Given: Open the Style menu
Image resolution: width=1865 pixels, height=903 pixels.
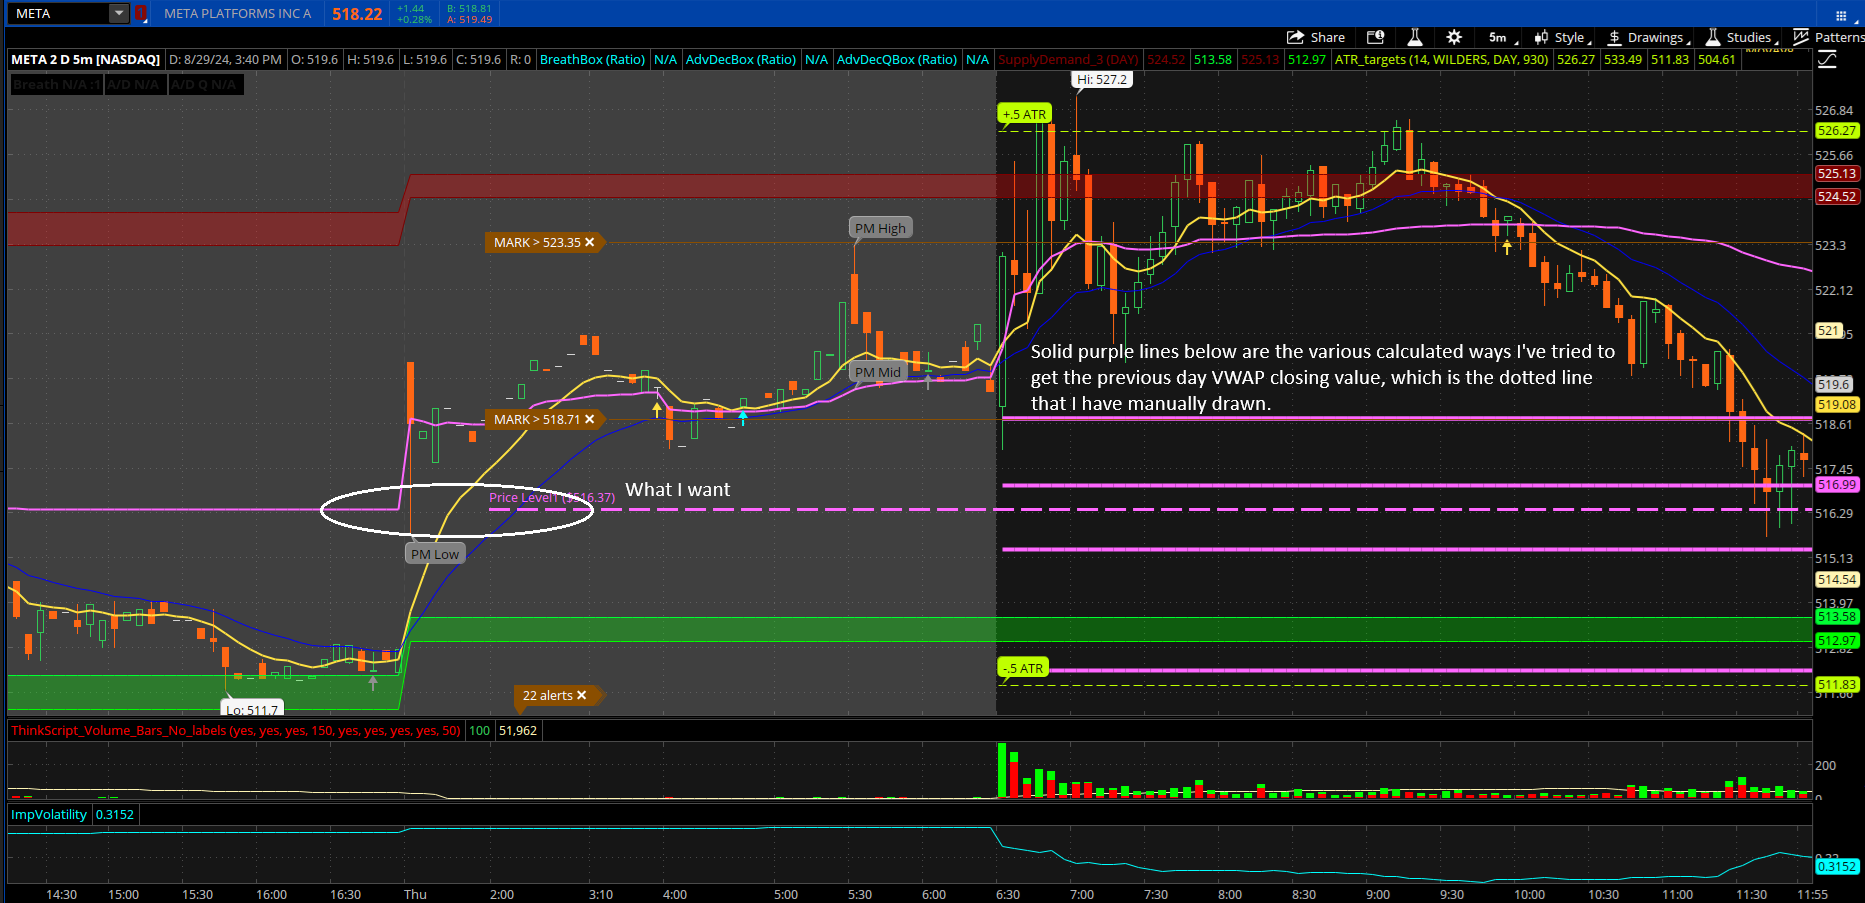Looking at the screenshot, I should 1562,37.
